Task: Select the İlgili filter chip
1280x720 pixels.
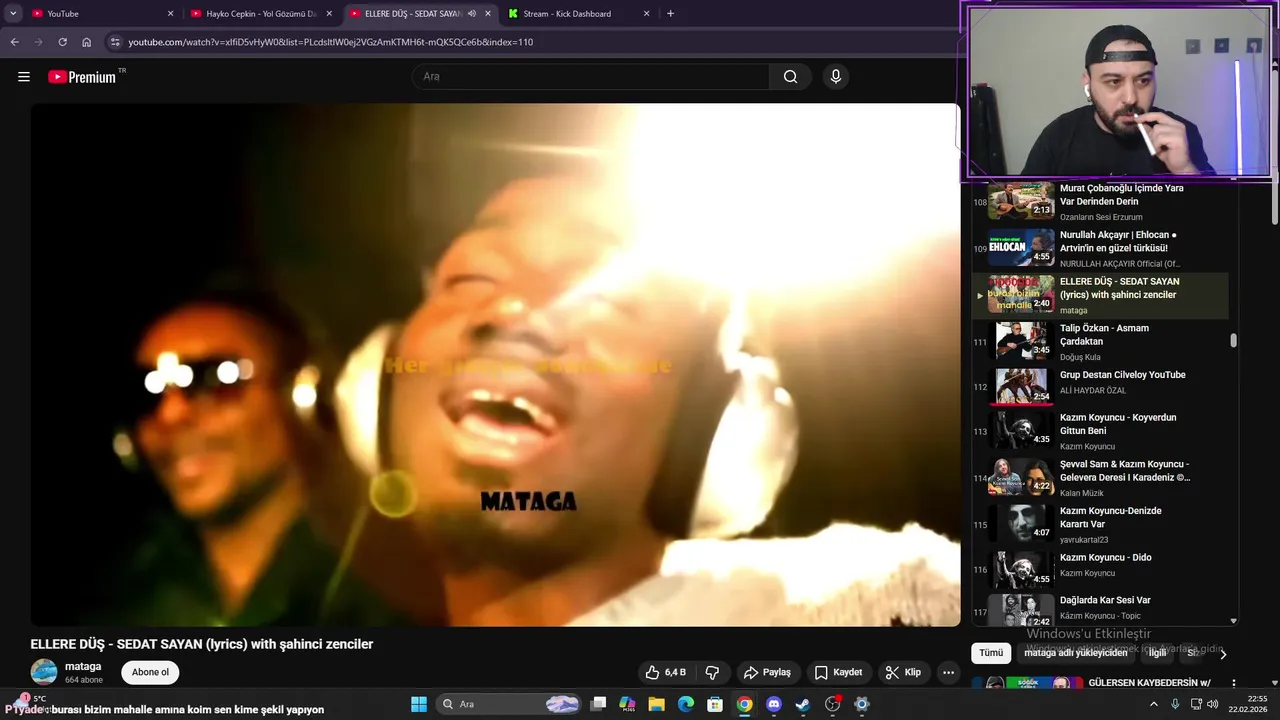Action: pos(1157,653)
